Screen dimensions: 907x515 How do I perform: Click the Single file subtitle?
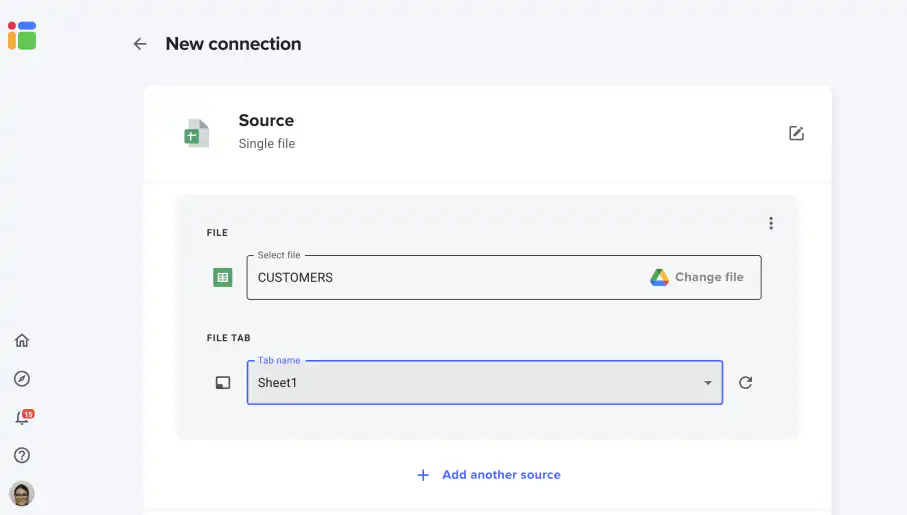(x=267, y=144)
